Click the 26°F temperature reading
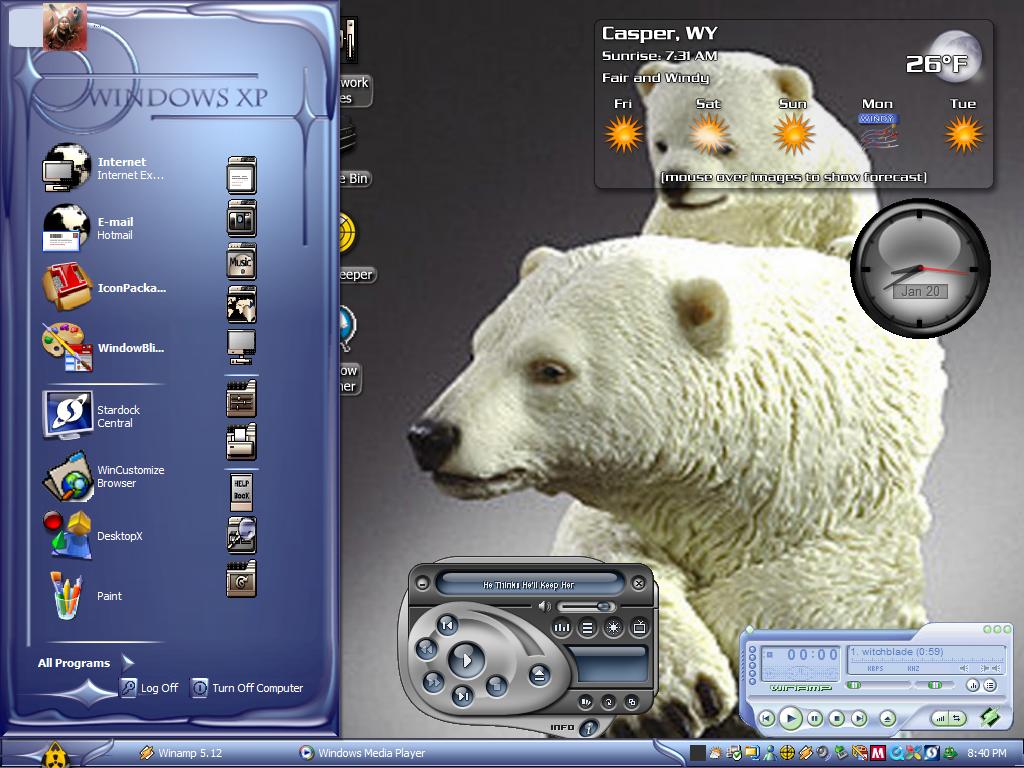 pos(936,63)
